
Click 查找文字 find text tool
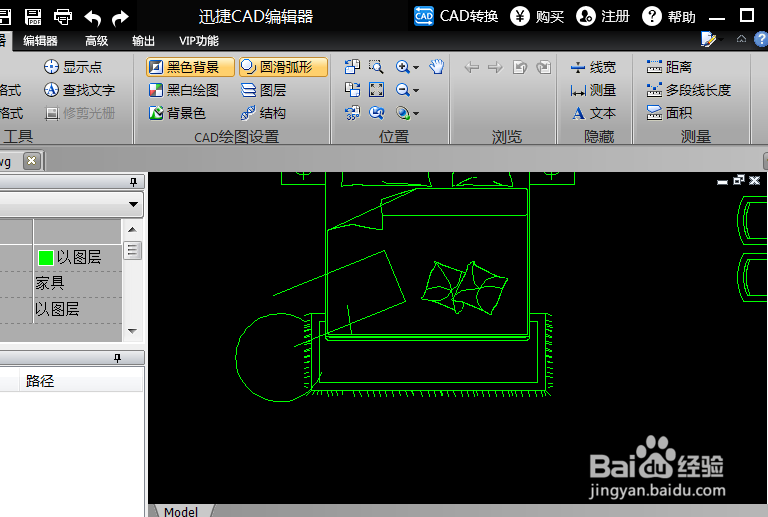coord(79,90)
